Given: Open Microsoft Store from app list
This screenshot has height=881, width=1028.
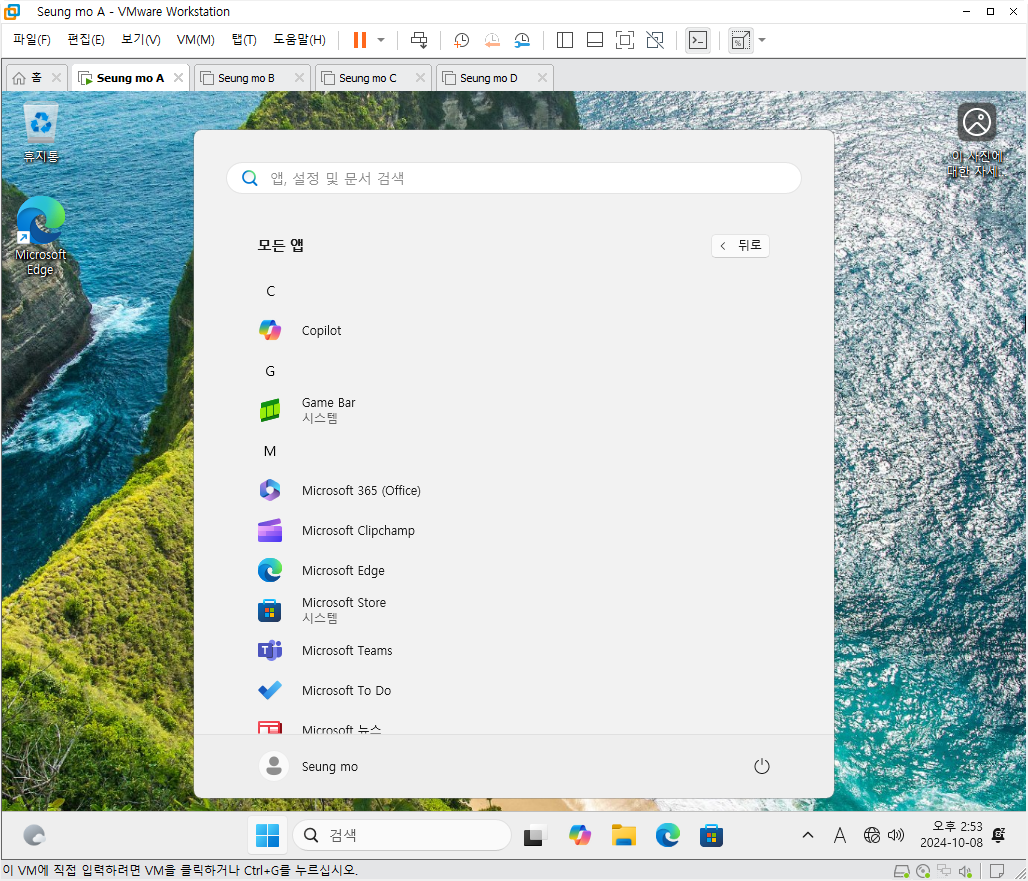Looking at the screenshot, I should 514,610.
